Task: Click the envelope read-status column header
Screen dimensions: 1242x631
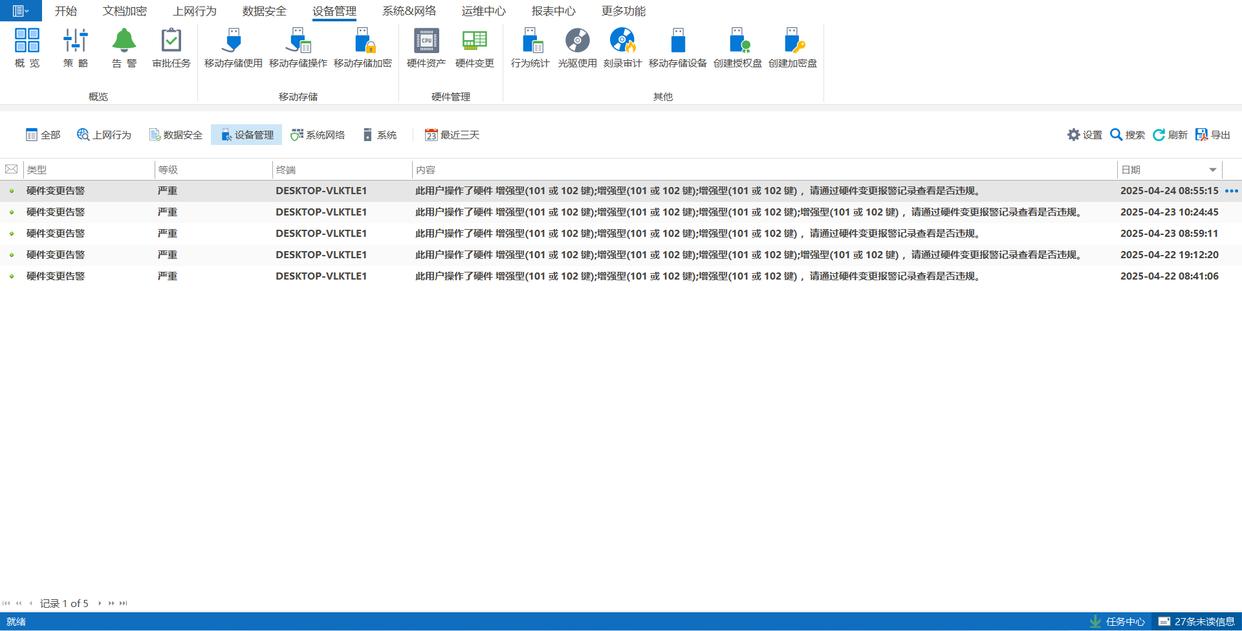Action: 11,170
